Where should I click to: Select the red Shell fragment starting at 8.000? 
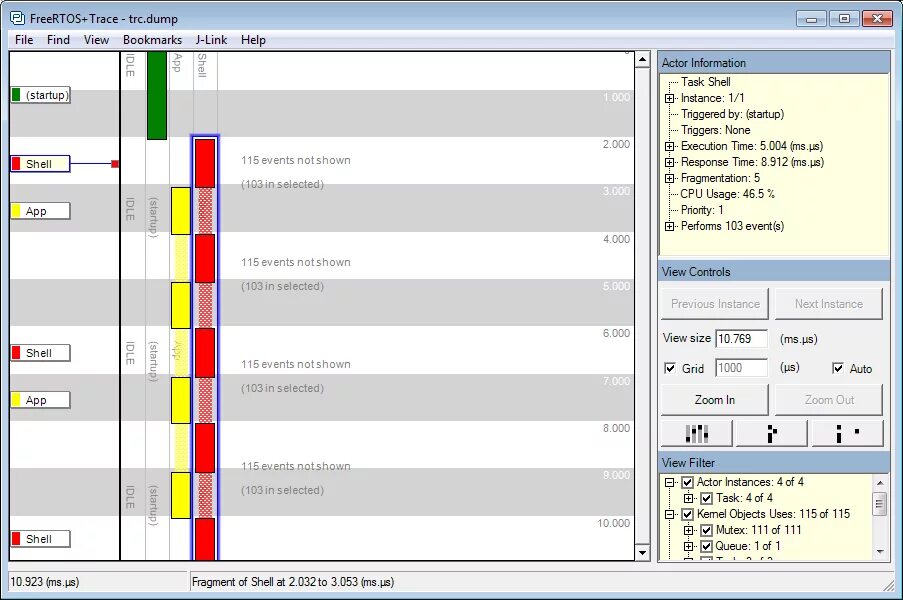(205, 448)
